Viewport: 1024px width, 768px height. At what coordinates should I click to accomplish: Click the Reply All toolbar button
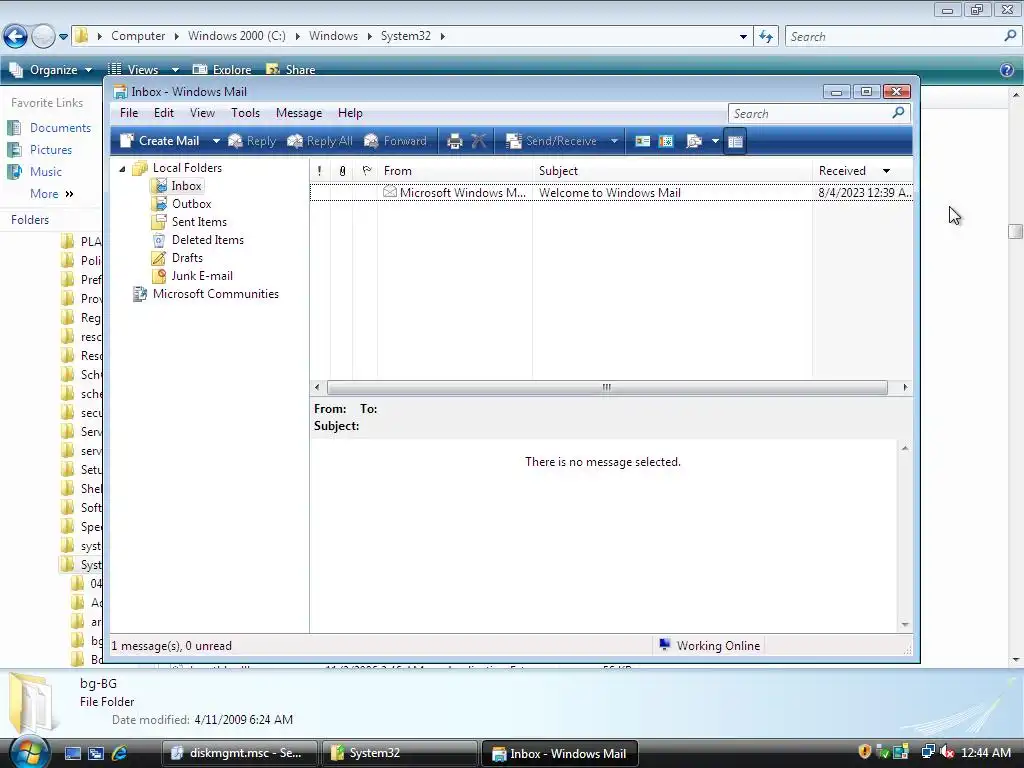click(320, 141)
